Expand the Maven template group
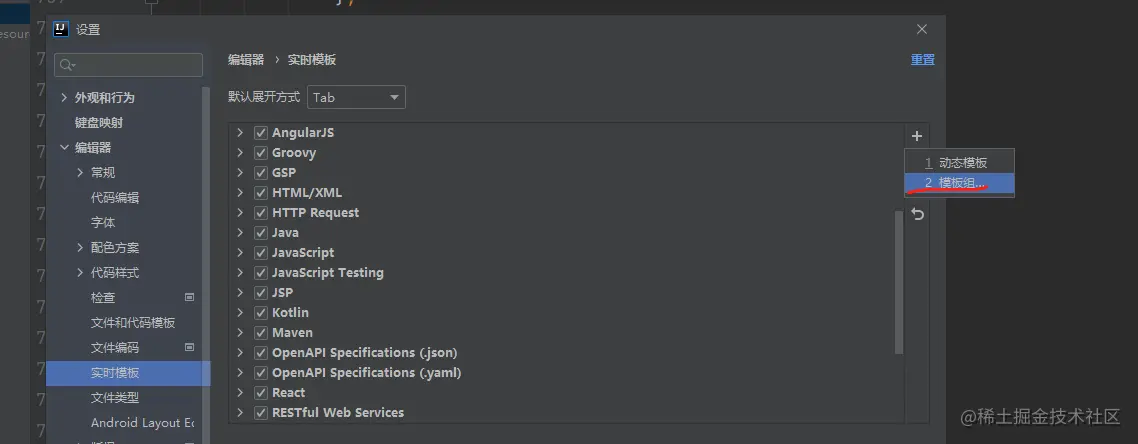 pyautogui.click(x=240, y=333)
